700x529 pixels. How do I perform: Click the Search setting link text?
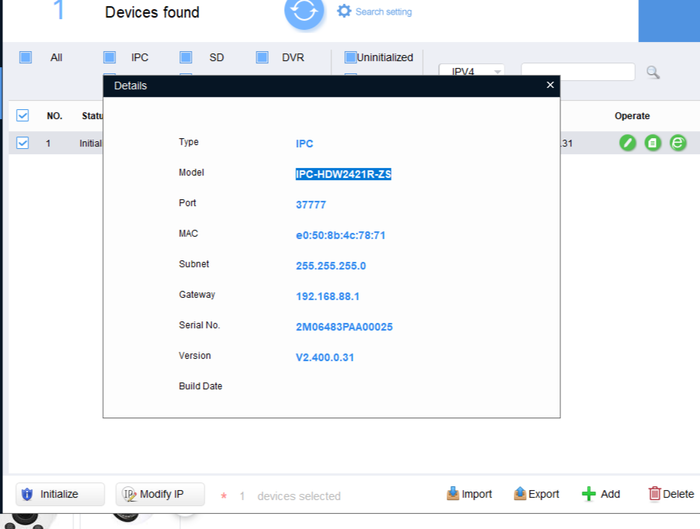tap(383, 12)
